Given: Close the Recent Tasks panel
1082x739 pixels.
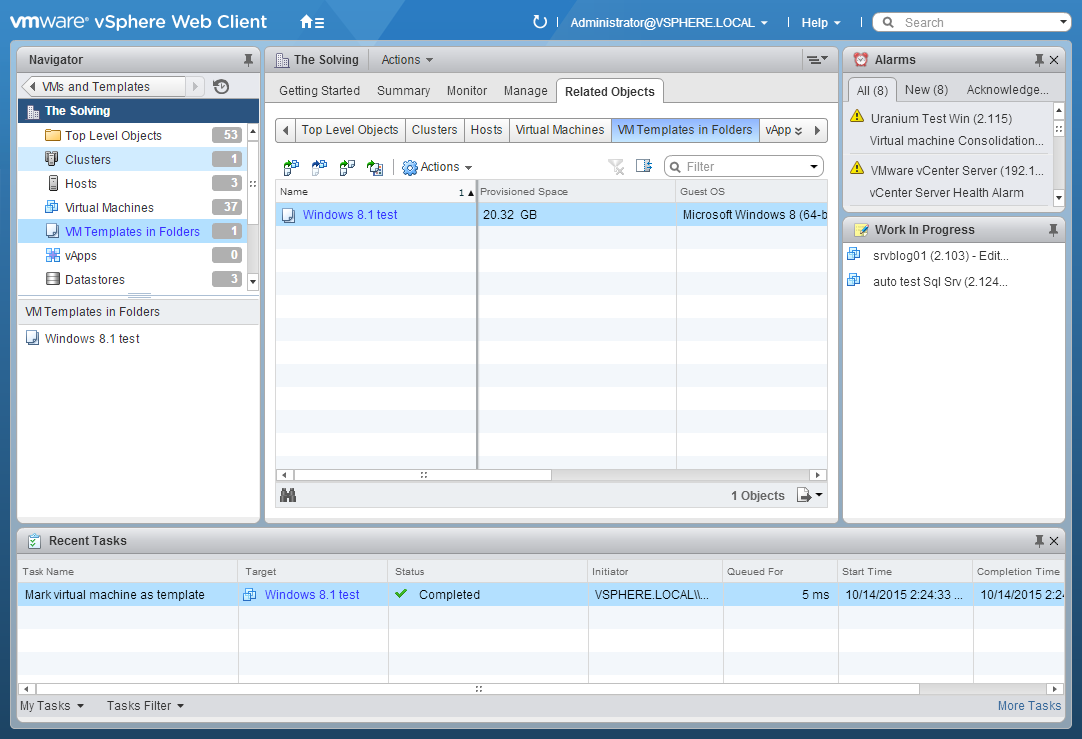Looking at the screenshot, I should click(x=1054, y=541).
